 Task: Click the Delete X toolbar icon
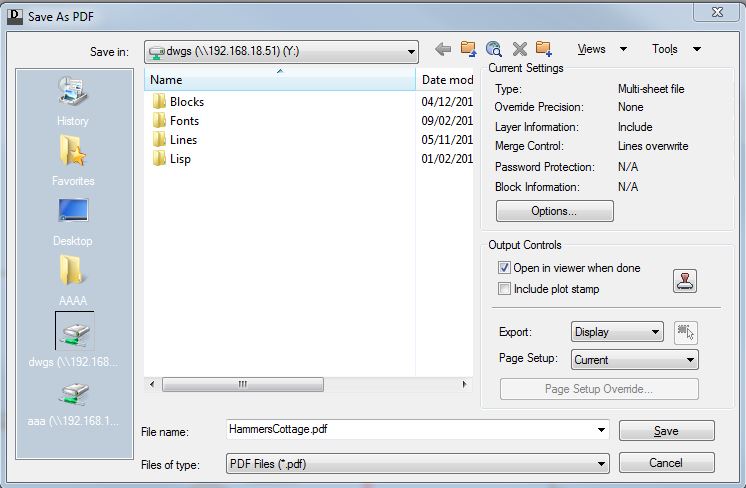tap(520, 49)
